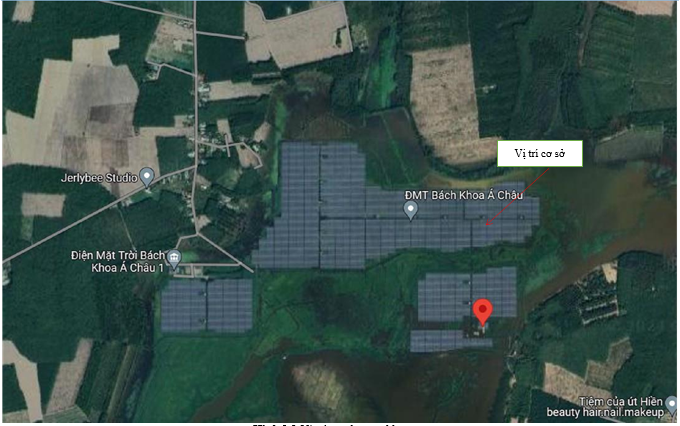Click the Tiệm của út Hiền pin

coord(672,404)
